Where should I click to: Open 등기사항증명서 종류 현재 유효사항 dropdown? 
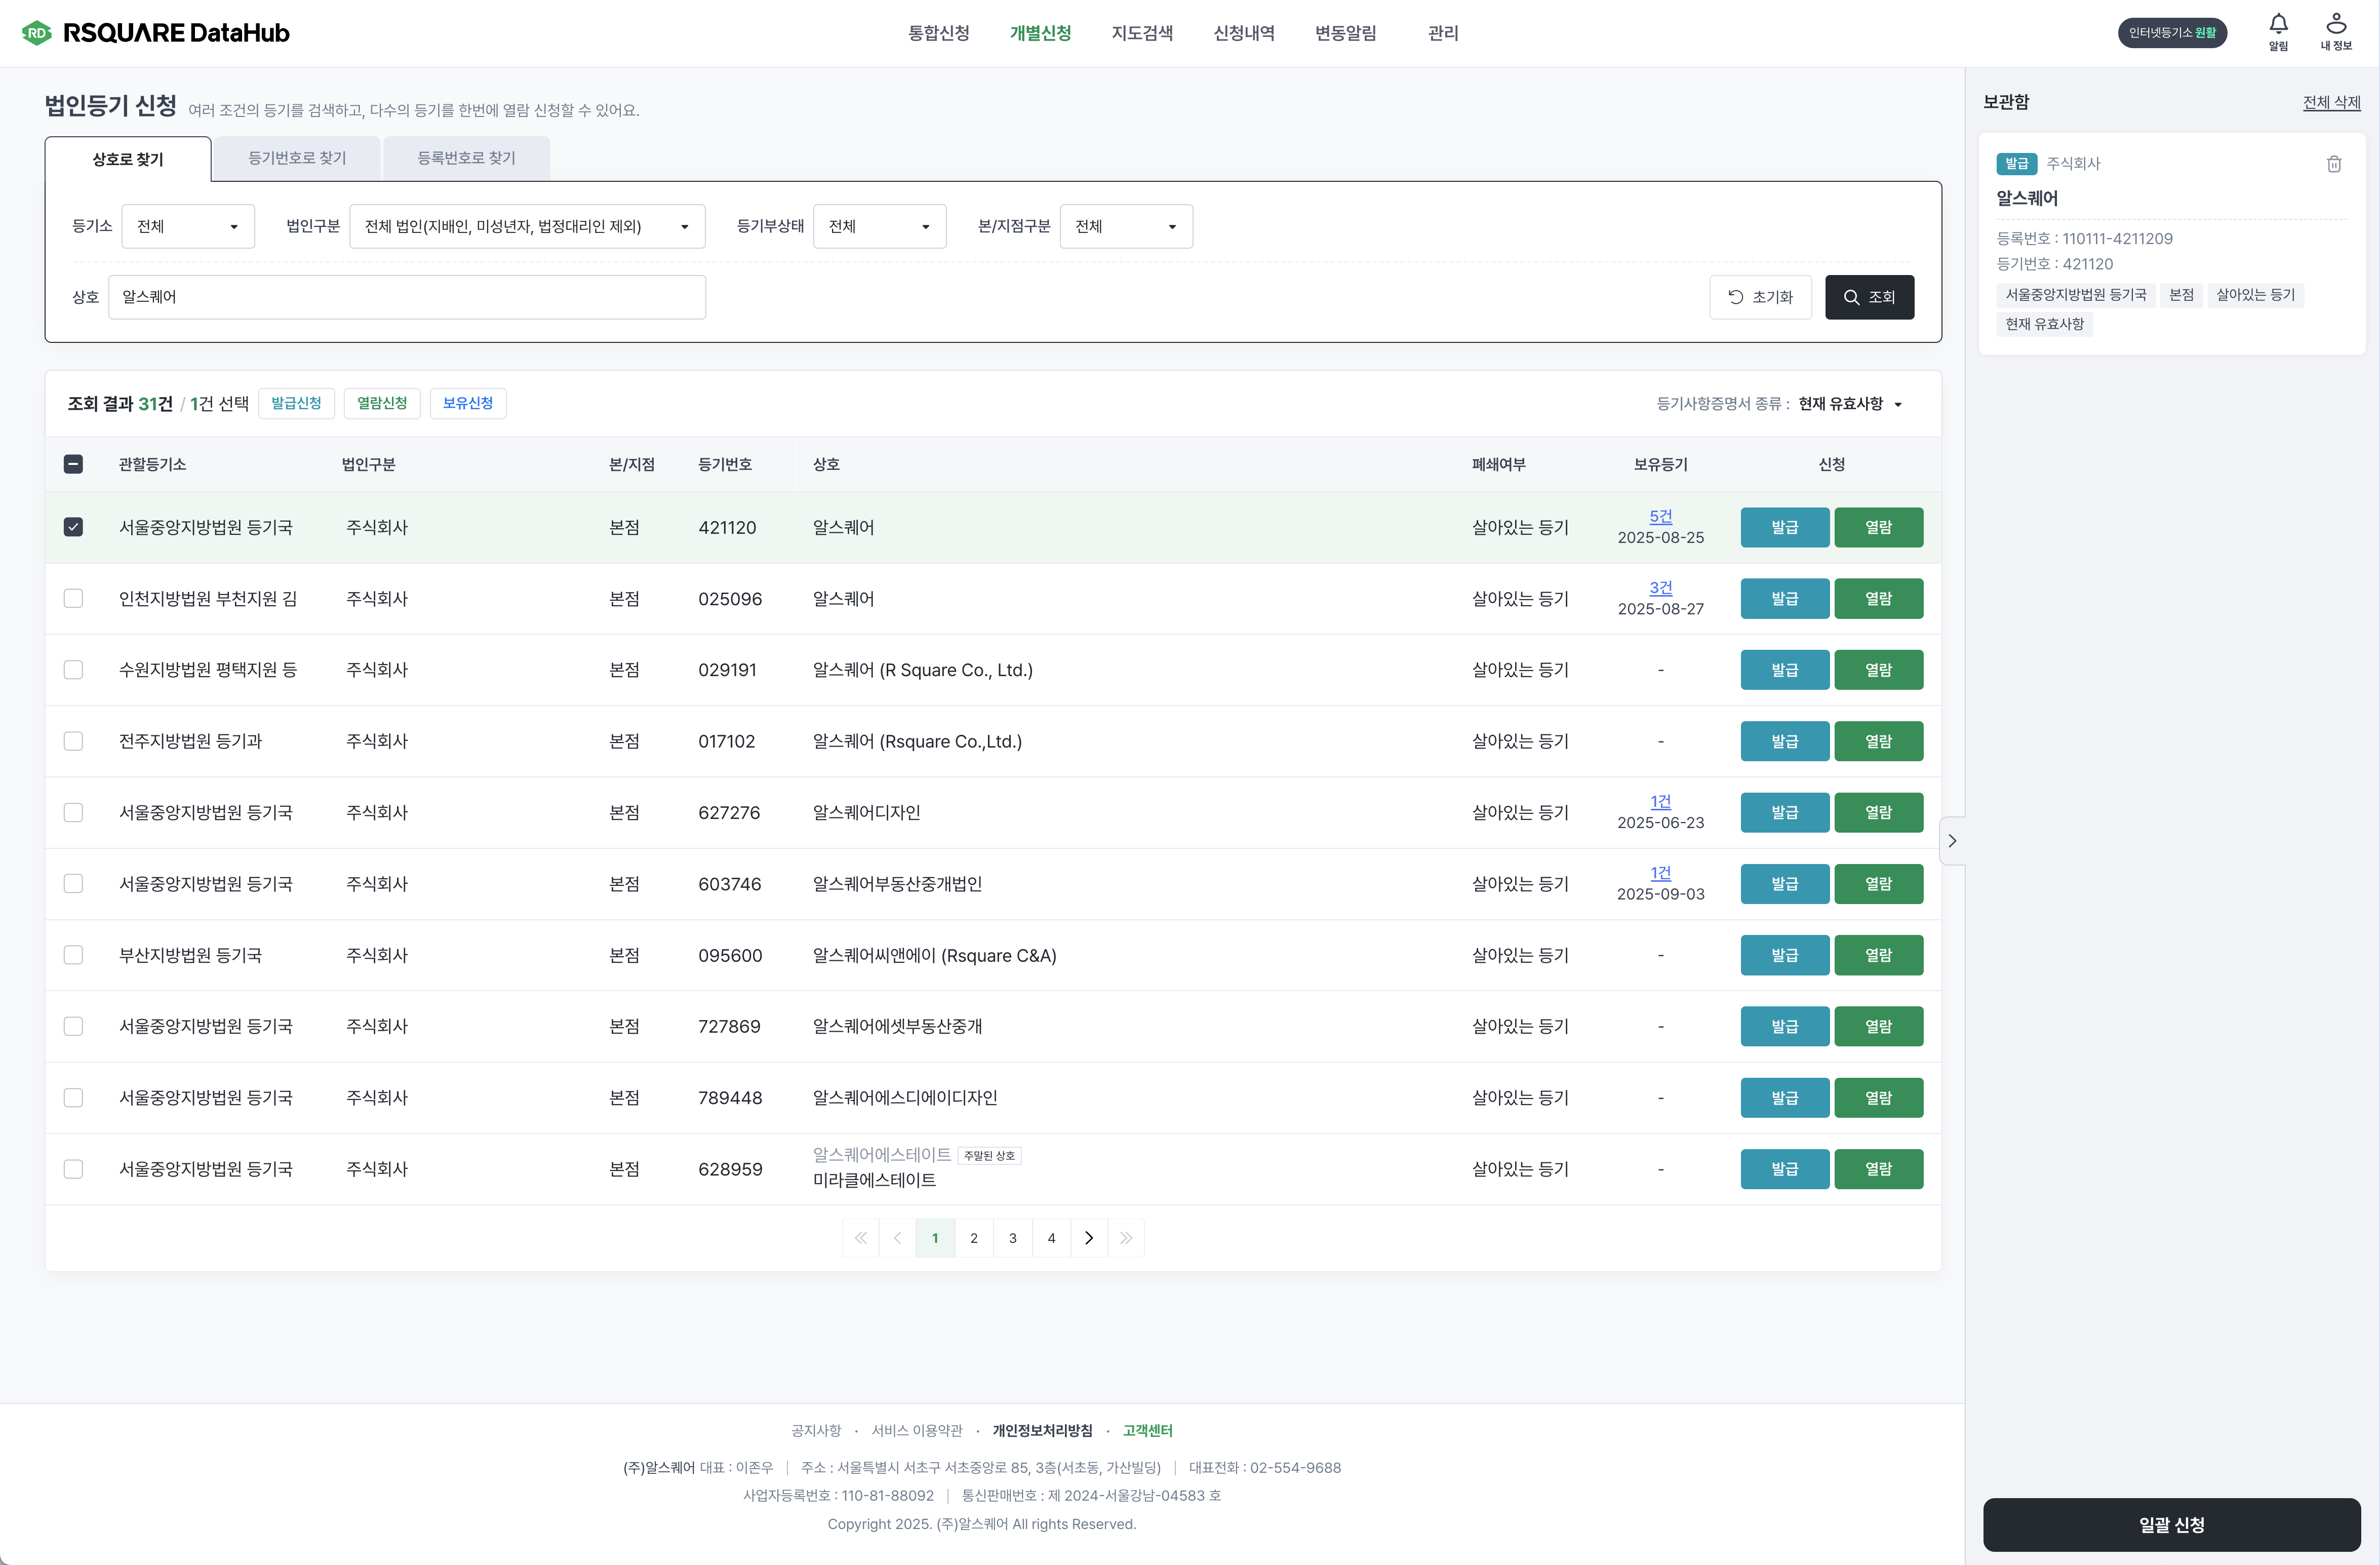(x=1849, y=404)
